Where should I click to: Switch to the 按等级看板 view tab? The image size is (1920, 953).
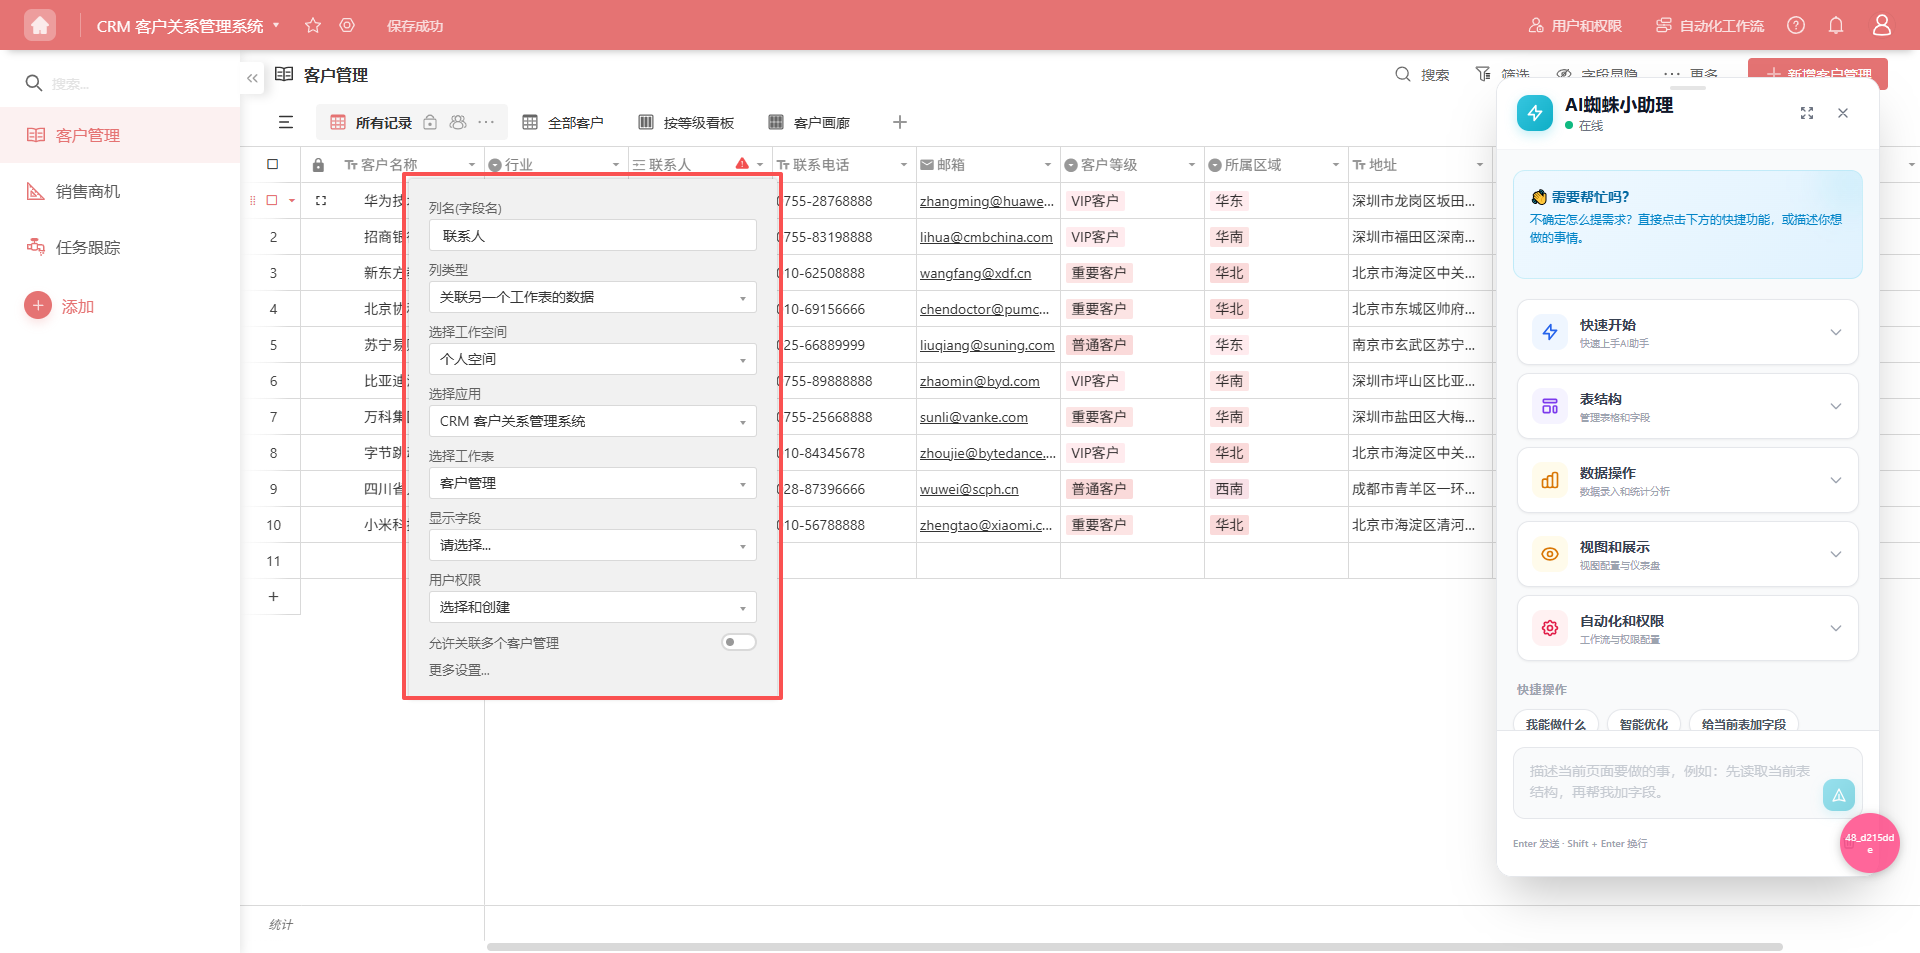687,122
